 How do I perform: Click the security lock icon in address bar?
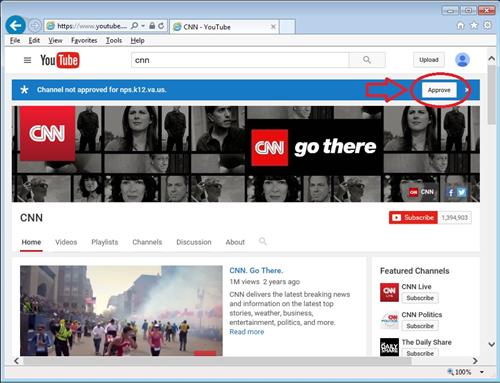click(152, 26)
